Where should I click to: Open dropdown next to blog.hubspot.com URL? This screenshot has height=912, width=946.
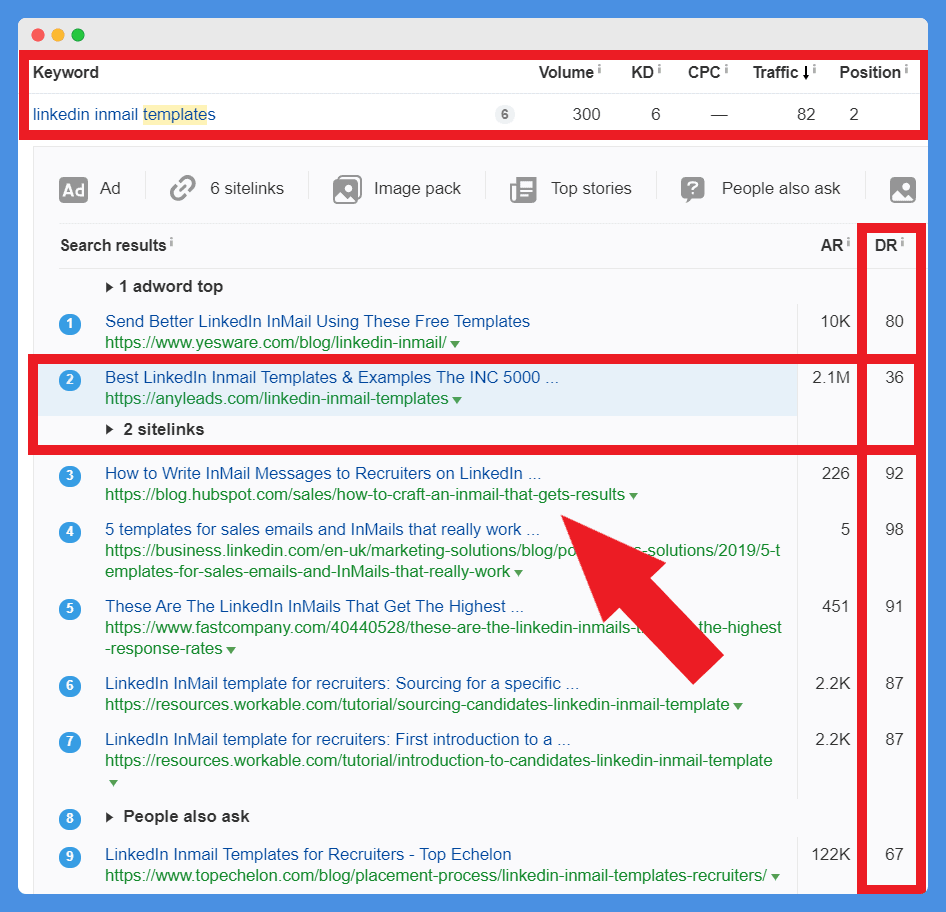633,496
